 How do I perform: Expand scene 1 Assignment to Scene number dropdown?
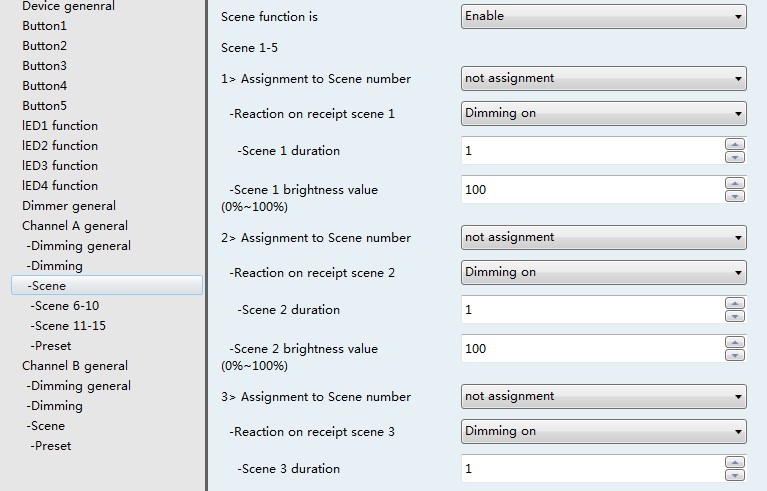pyautogui.click(x=603, y=78)
